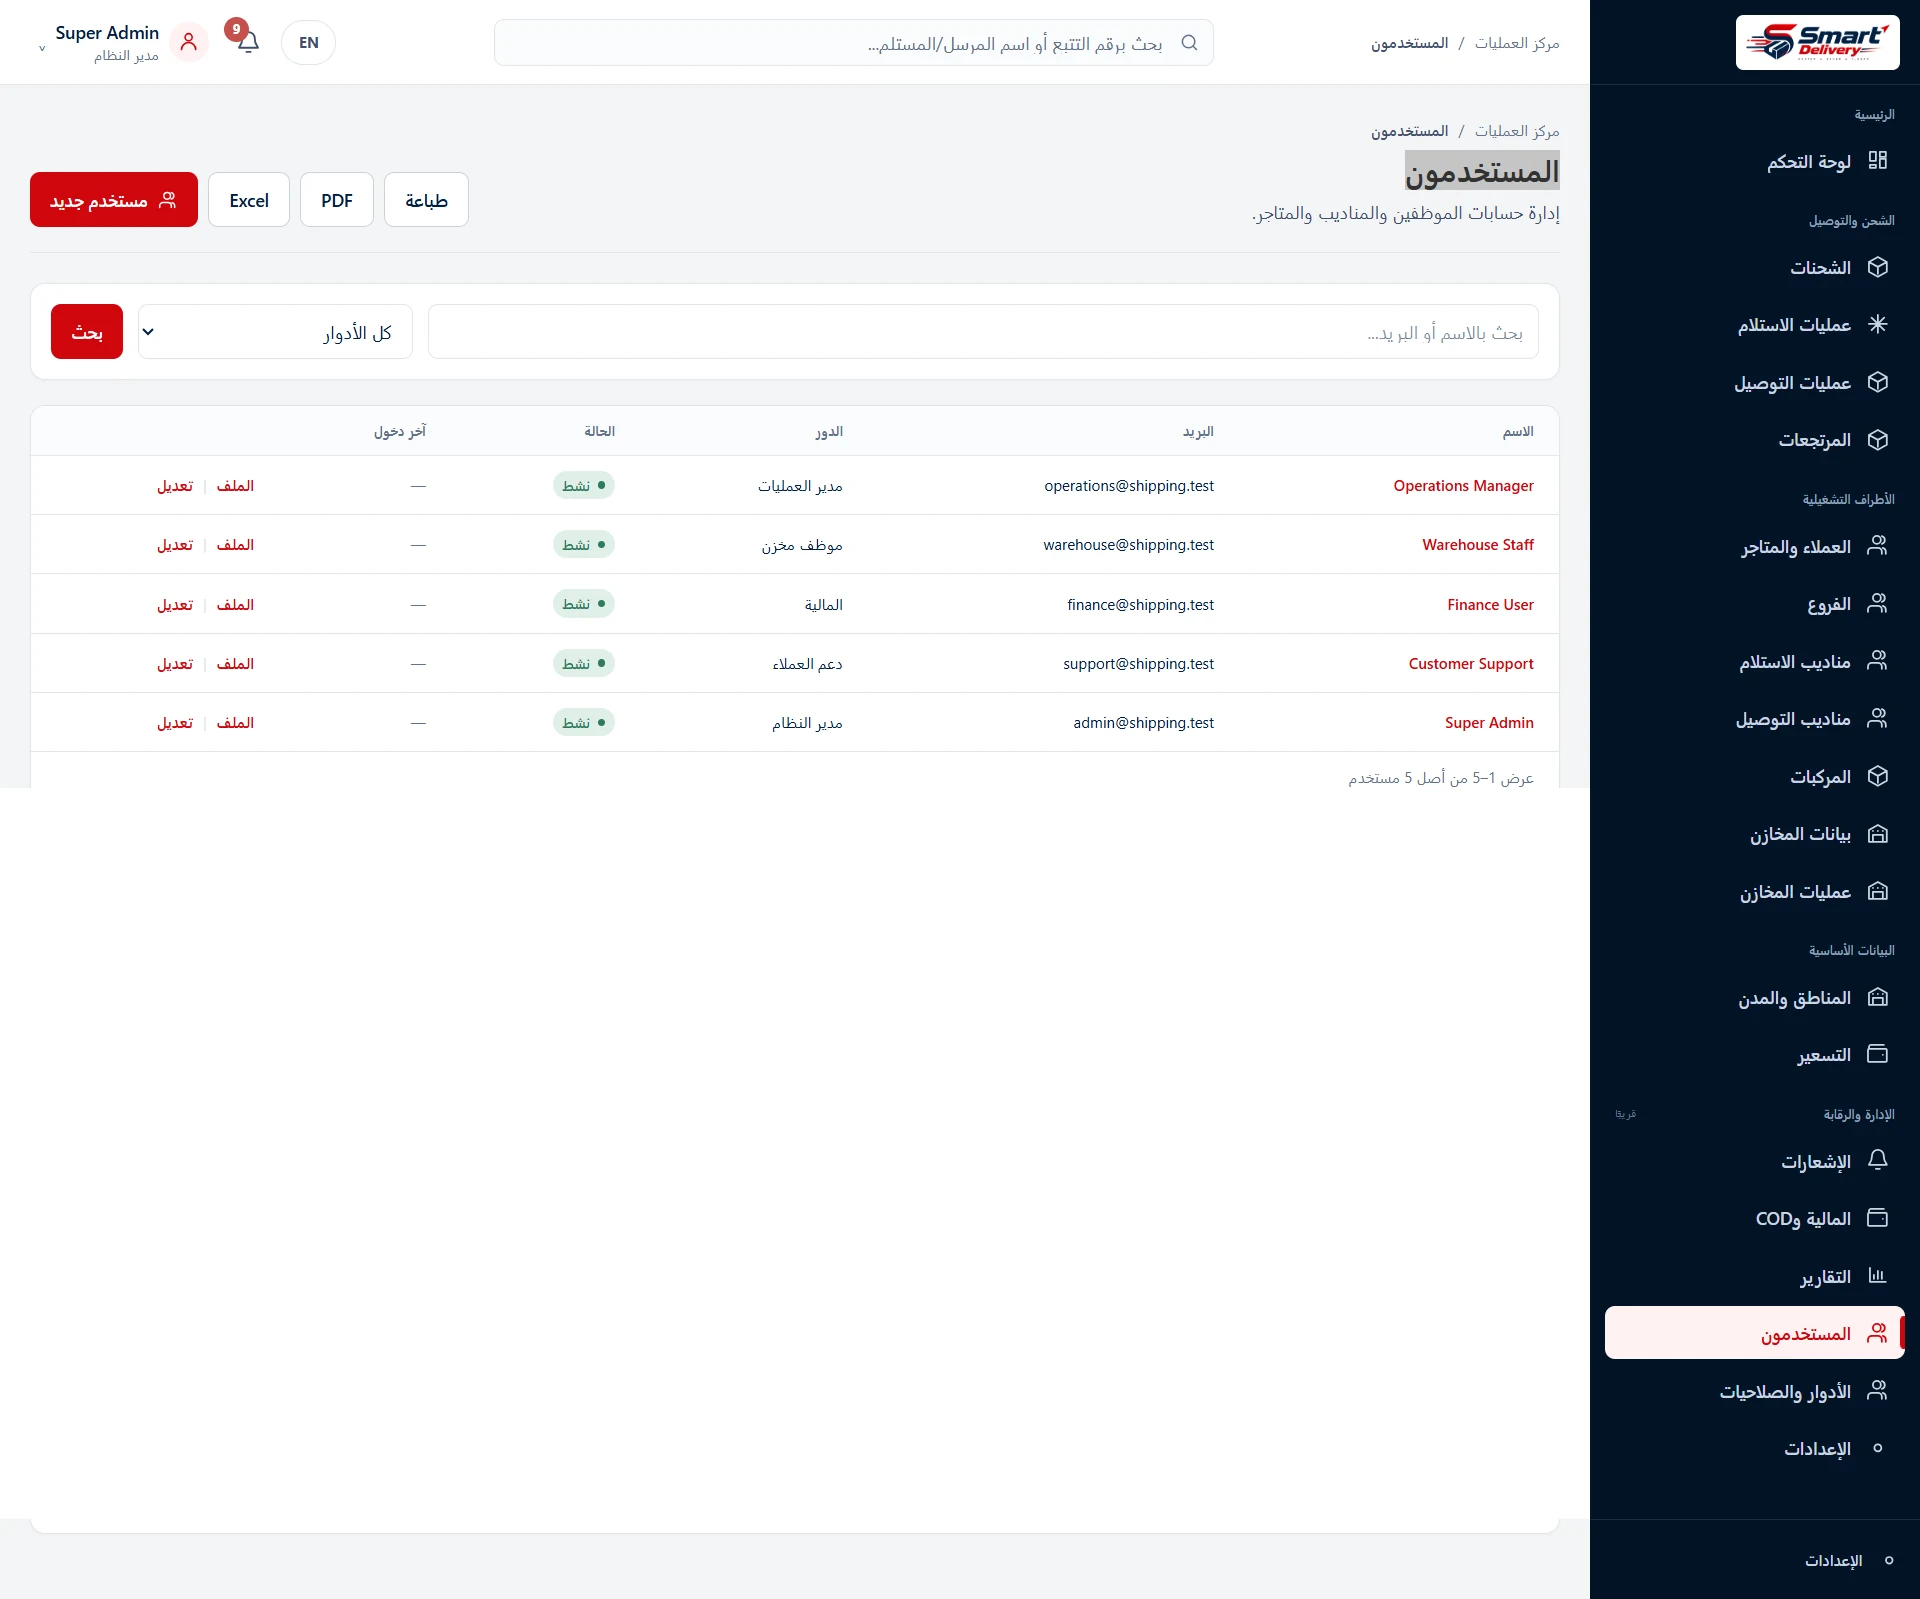Click the المالية وCOD wallet icon

tap(1877, 1218)
